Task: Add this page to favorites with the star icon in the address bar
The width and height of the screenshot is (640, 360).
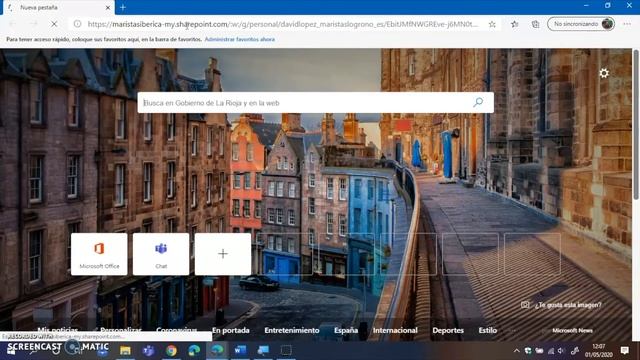Action: pyautogui.click(x=492, y=24)
